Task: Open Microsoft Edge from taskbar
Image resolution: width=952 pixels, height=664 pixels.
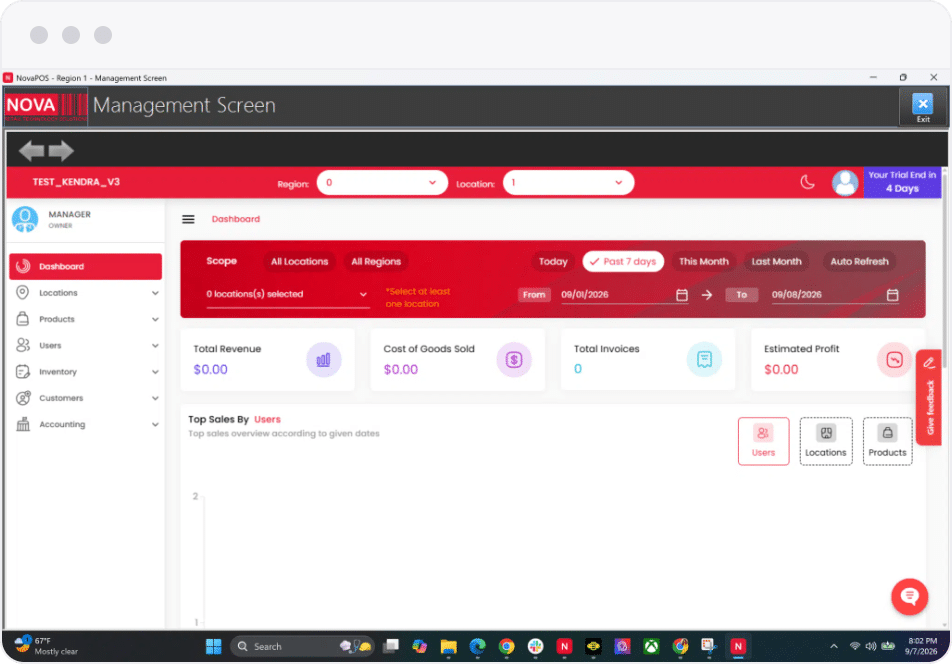Action: [478, 646]
